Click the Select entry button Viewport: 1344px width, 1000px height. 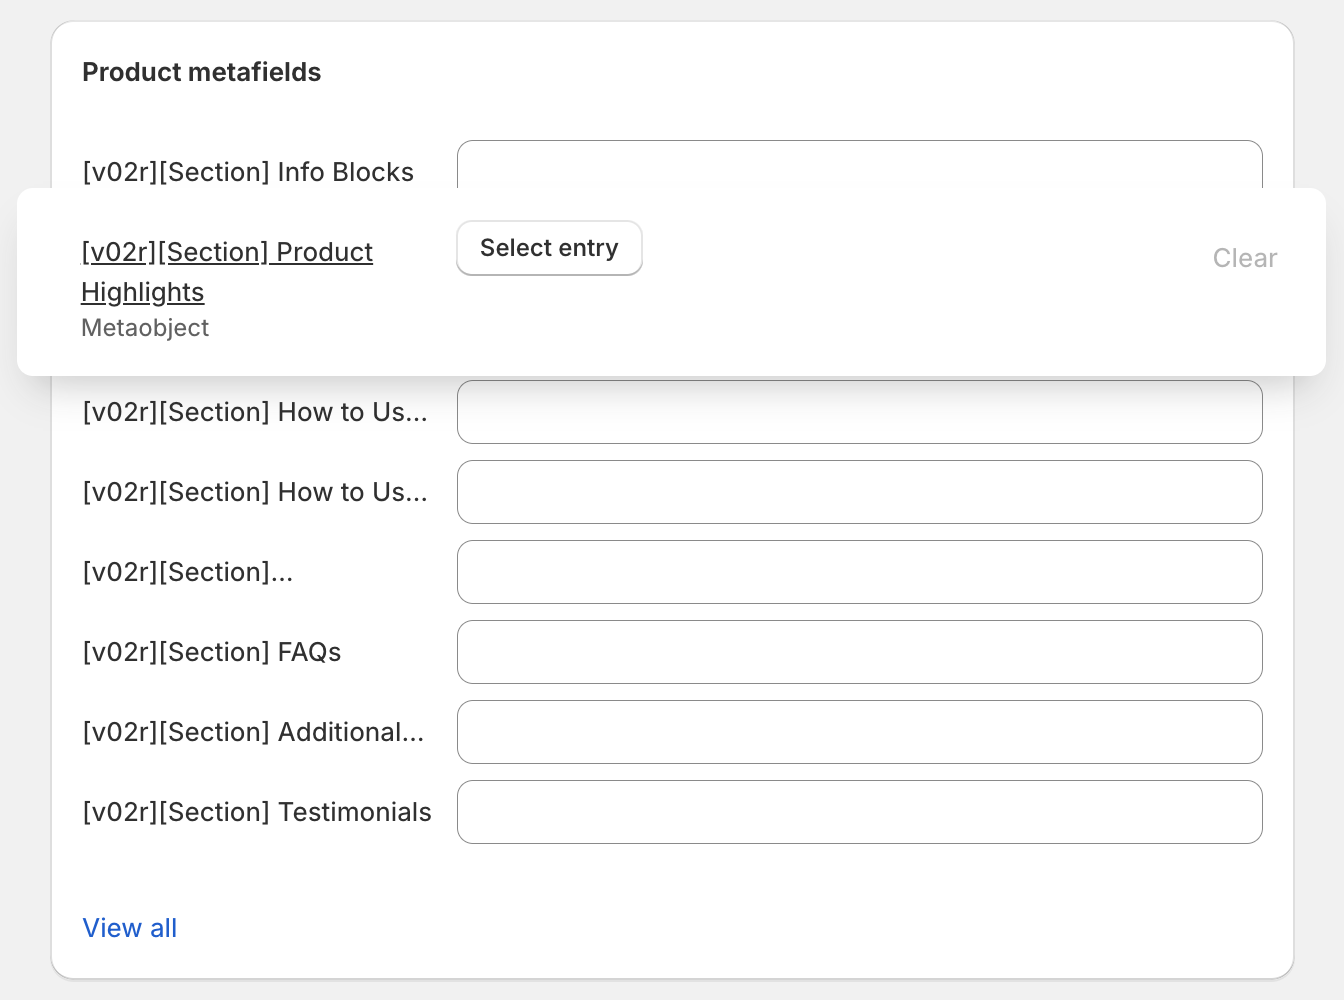point(549,248)
